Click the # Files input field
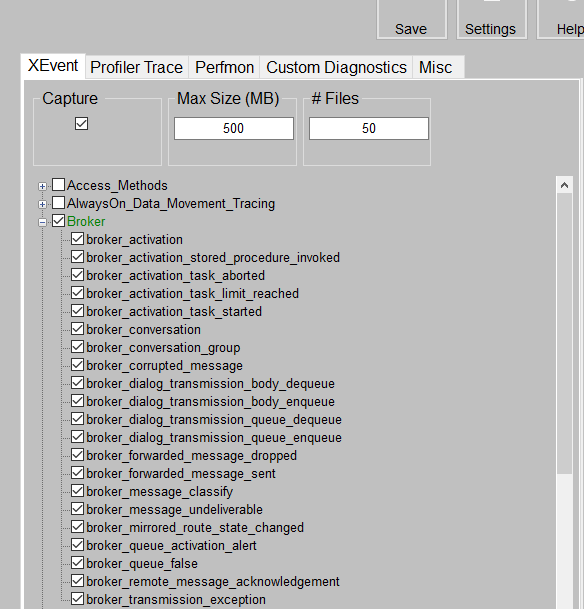This screenshot has height=609, width=584. coord(369,129)
